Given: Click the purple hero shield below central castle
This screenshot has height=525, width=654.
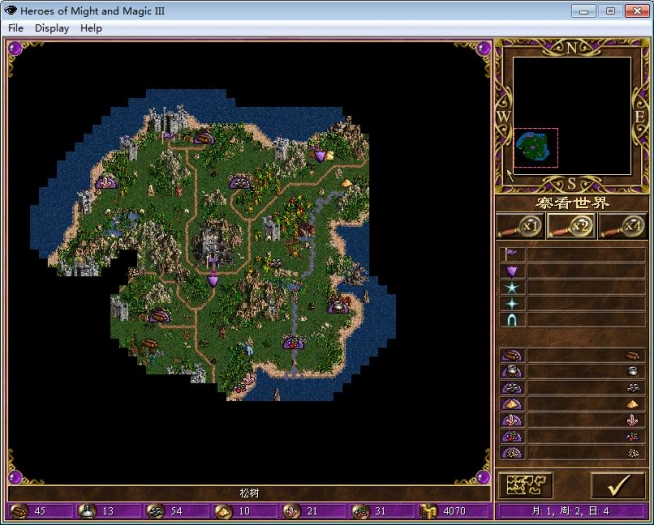Looking at the screenshot, I should coord(213,279).
